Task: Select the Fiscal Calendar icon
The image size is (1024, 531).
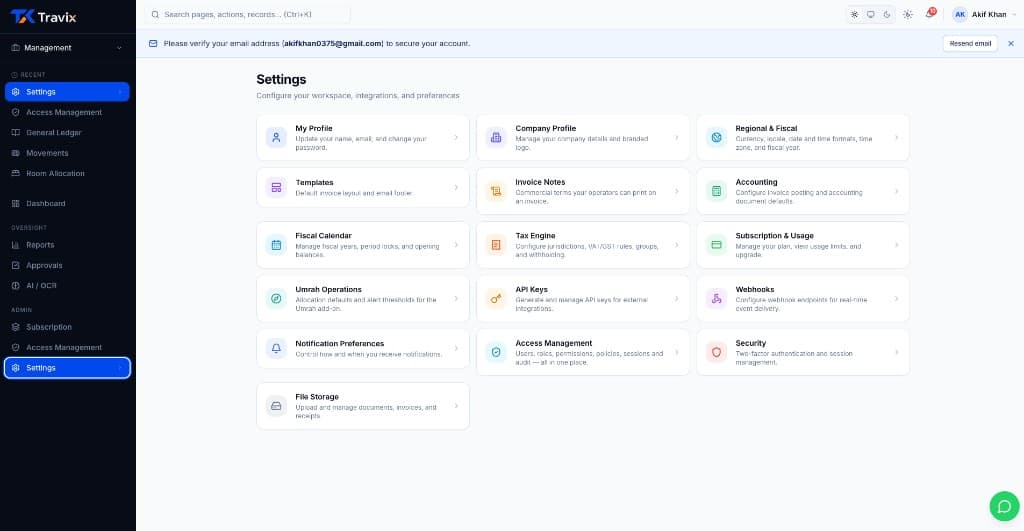Action: pyautogui.click(x=276, y=245)
